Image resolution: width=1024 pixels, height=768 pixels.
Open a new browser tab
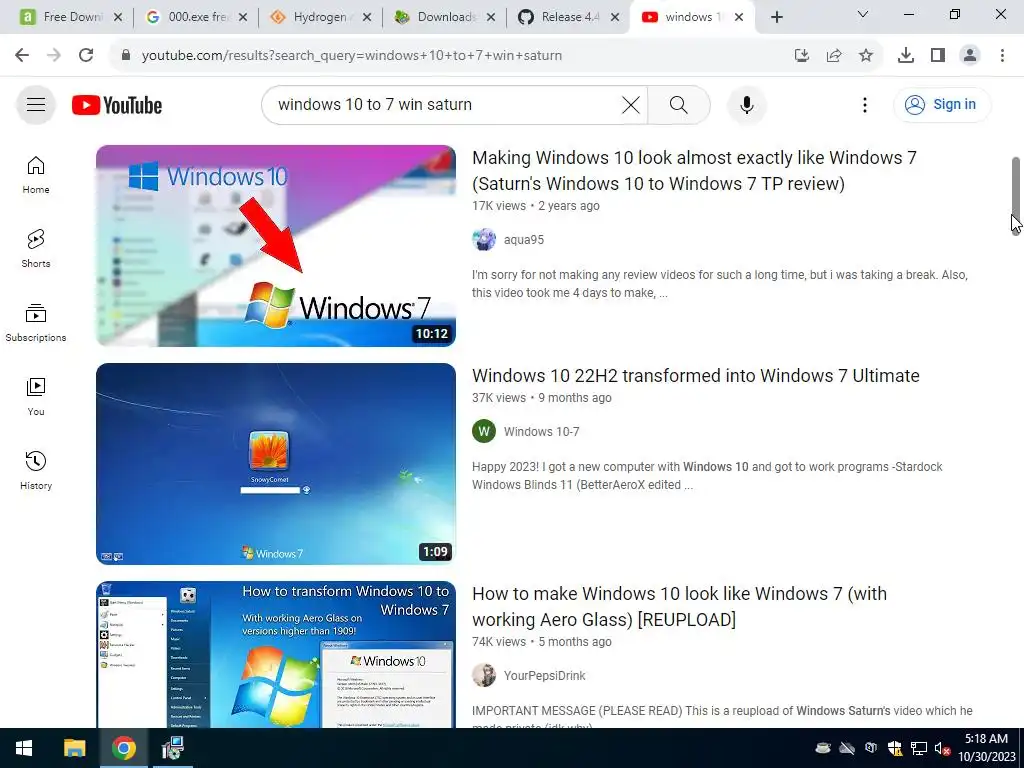[776, 17]
